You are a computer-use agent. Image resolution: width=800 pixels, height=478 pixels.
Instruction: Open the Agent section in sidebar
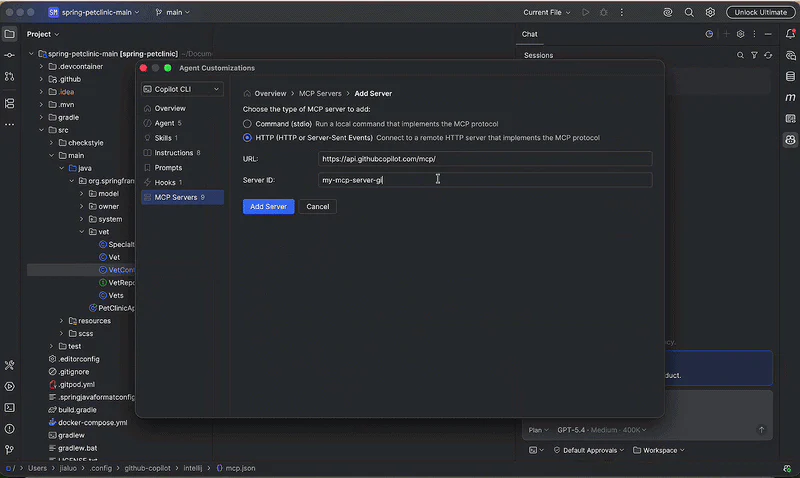(x=182, y=123)
